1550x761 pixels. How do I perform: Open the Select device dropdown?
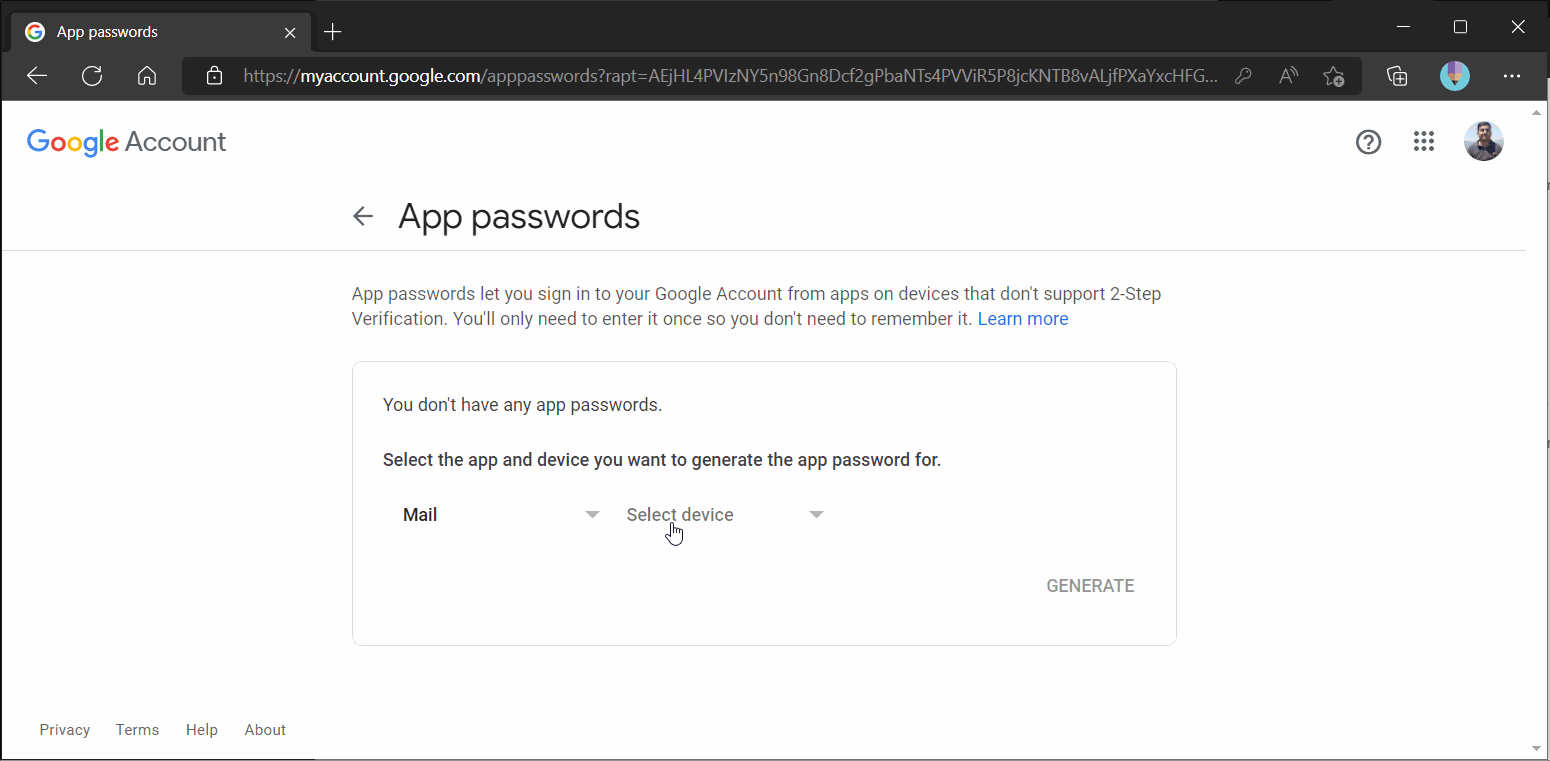(x=725, y=515)
